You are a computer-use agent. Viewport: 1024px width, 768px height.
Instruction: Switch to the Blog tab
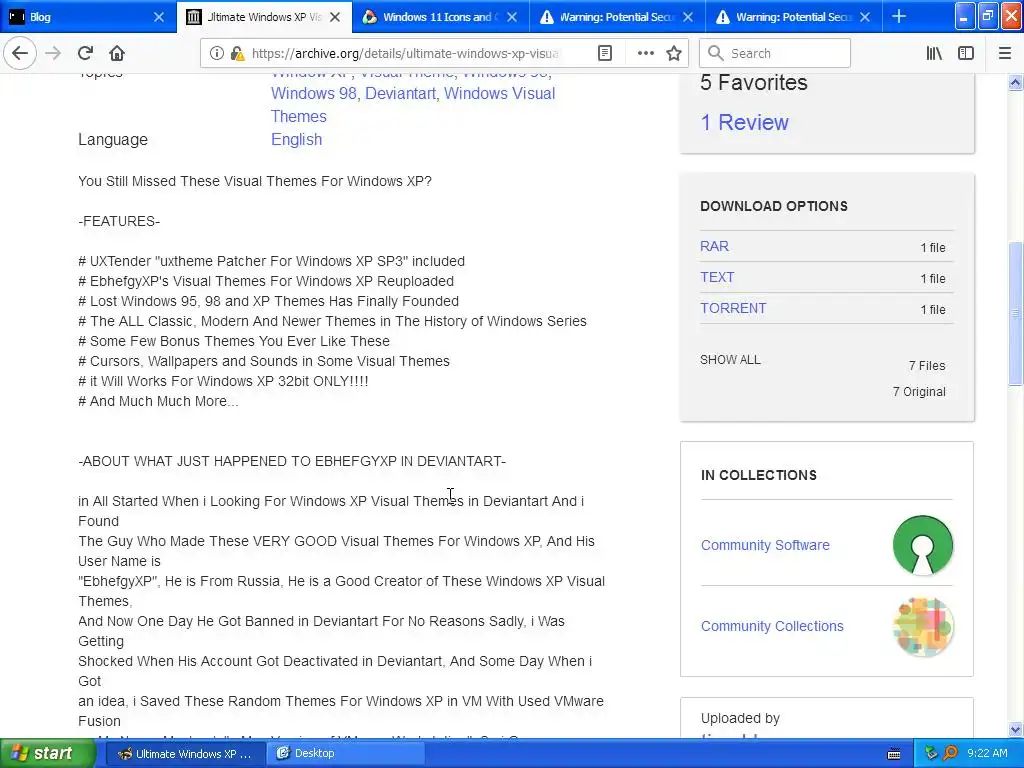coord(88,17)
